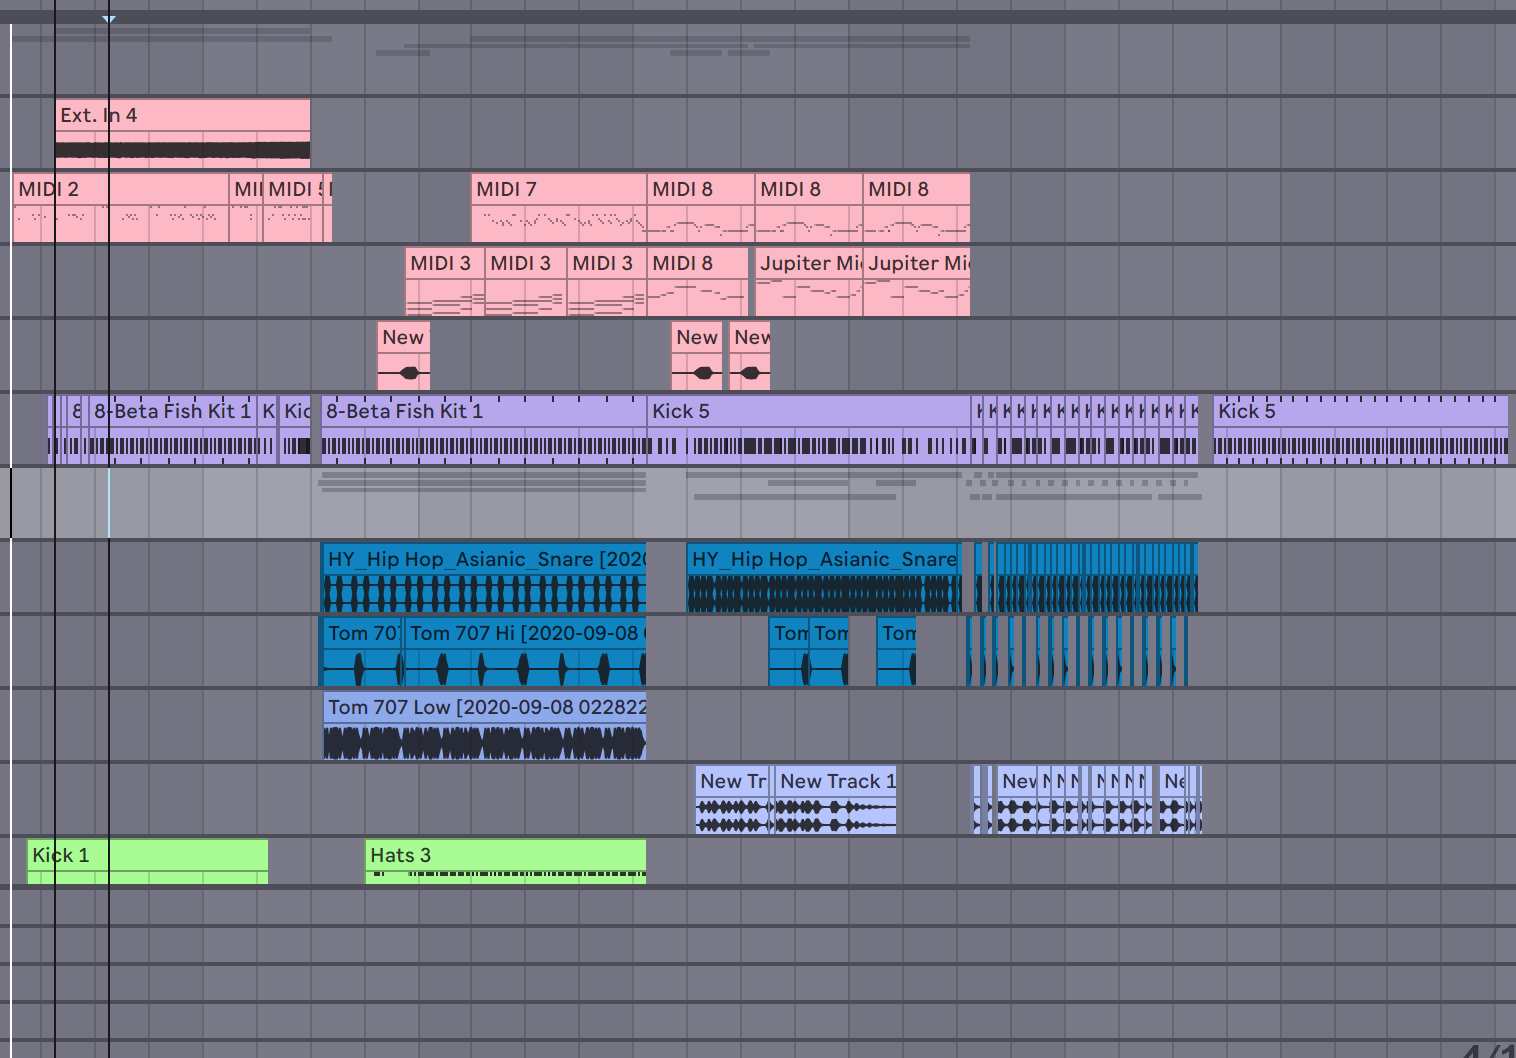Select the first Jupiter Mi clip
The image size is (1516, 1058).
tap(808, 282)
